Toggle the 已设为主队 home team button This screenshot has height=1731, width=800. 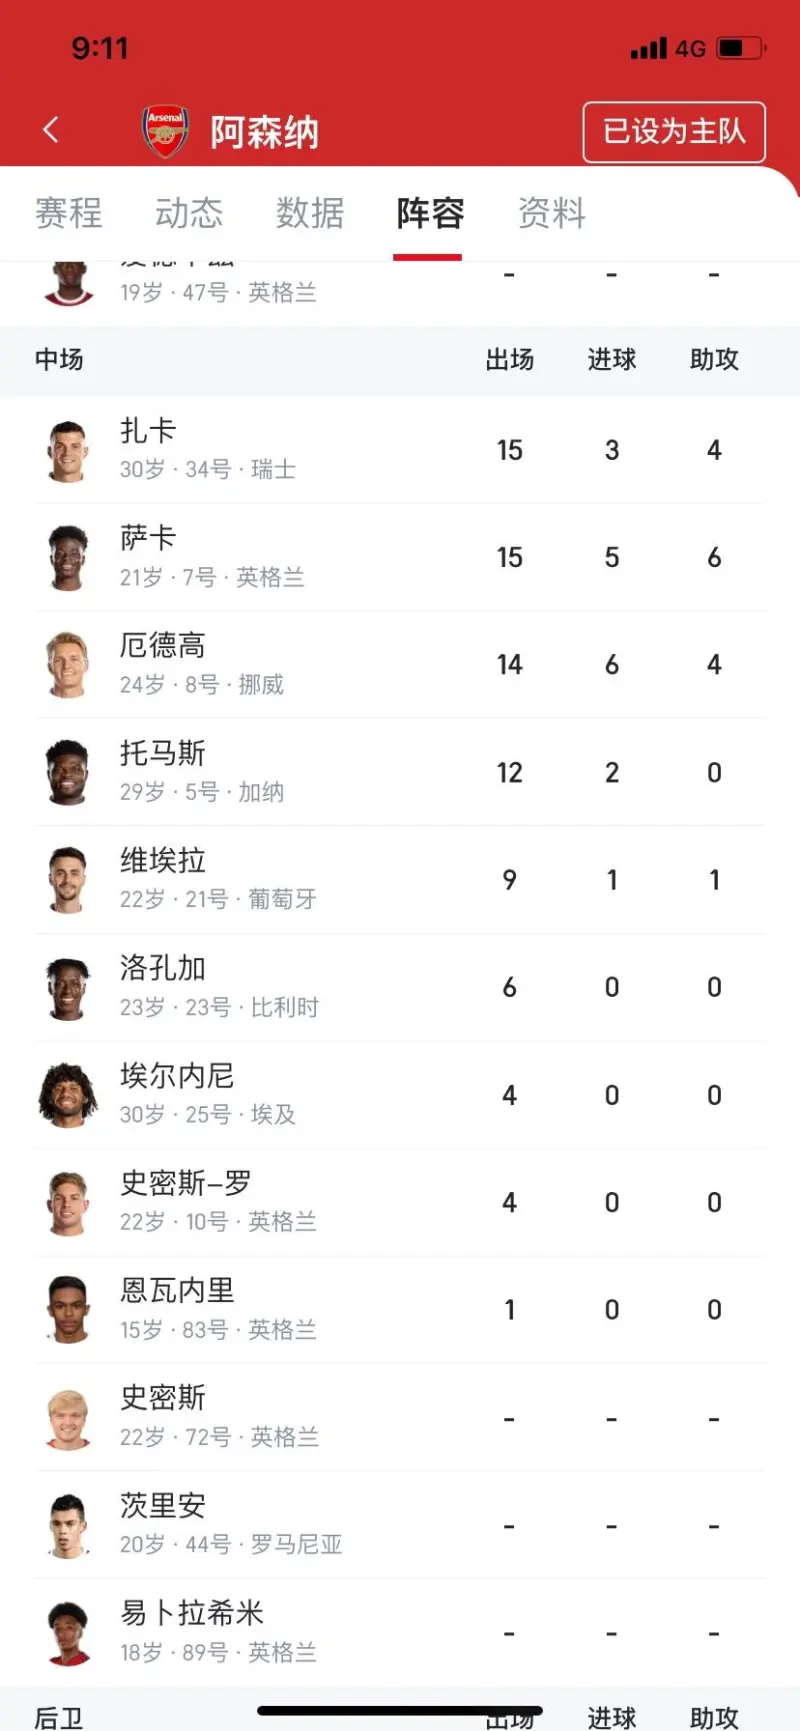click(674, 132)
